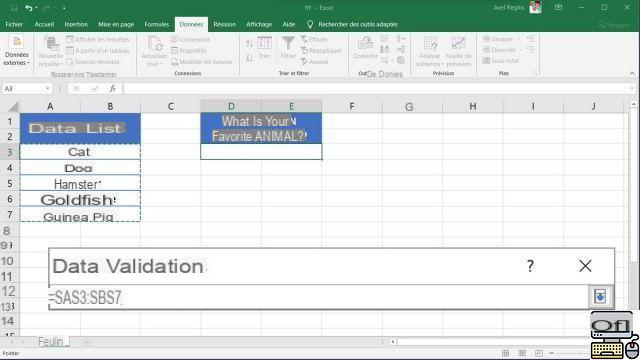
Task: Open Connexions in the ribbon
Action: (x=191, y=40)
